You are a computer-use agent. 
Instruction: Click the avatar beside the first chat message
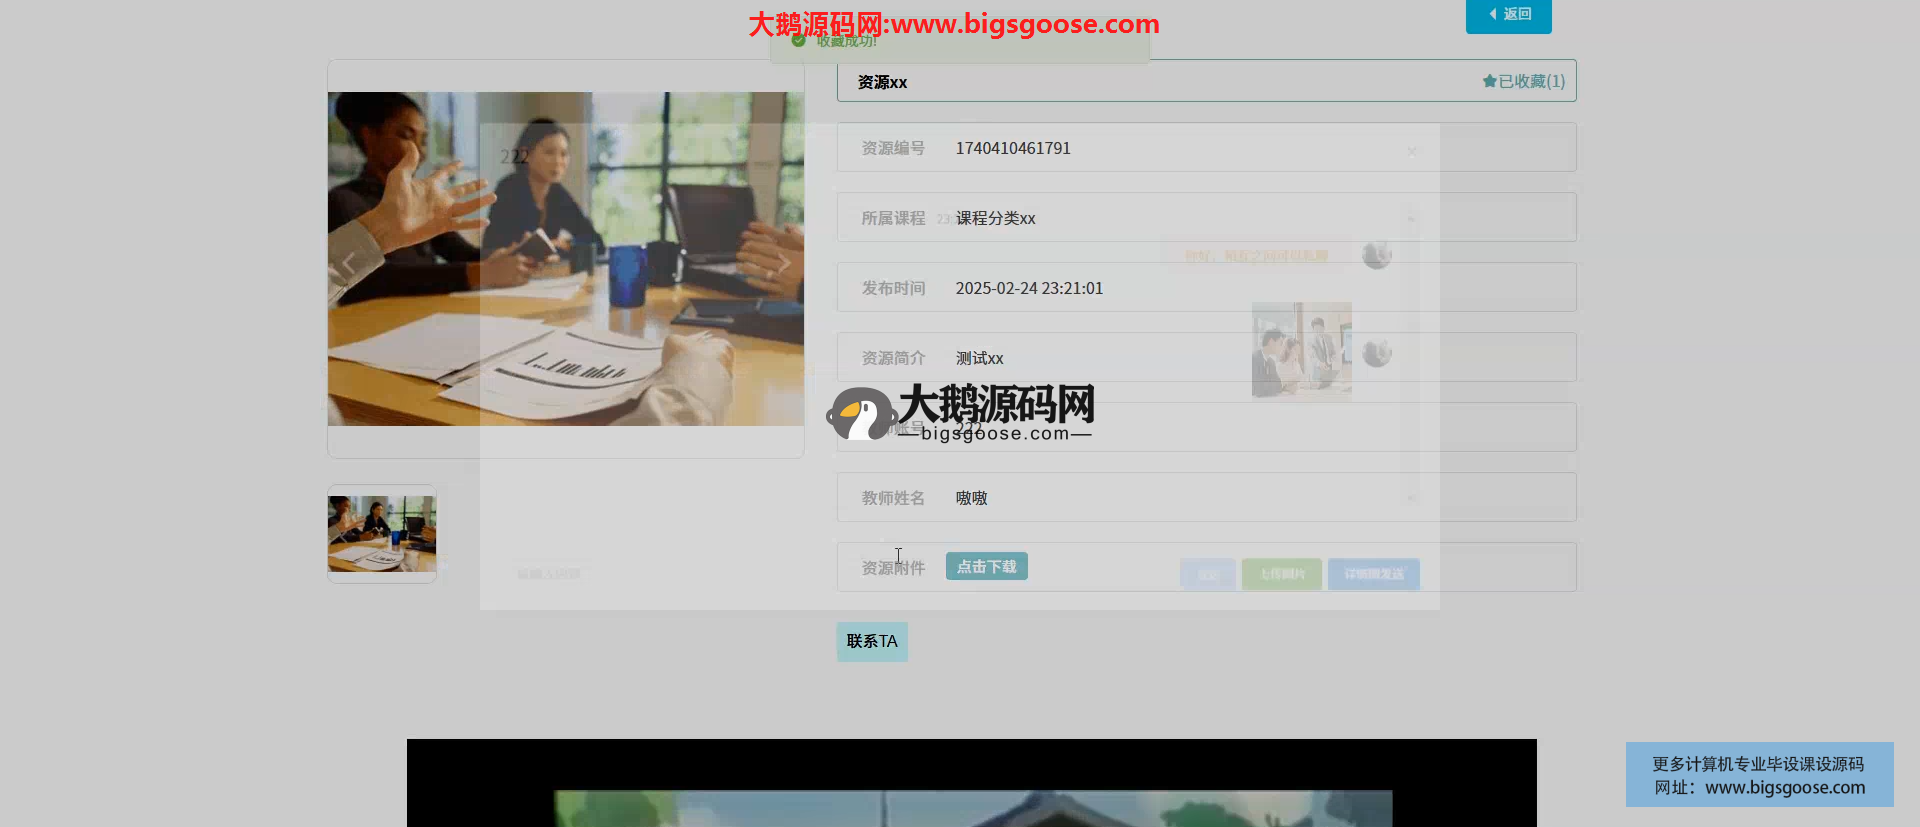pyautogui.click(x=1377, y=255)
